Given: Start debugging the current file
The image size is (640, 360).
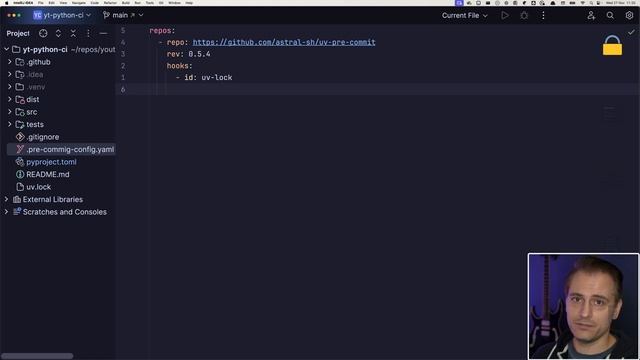Looking at the screenshot, I should (x=524, y=16).
